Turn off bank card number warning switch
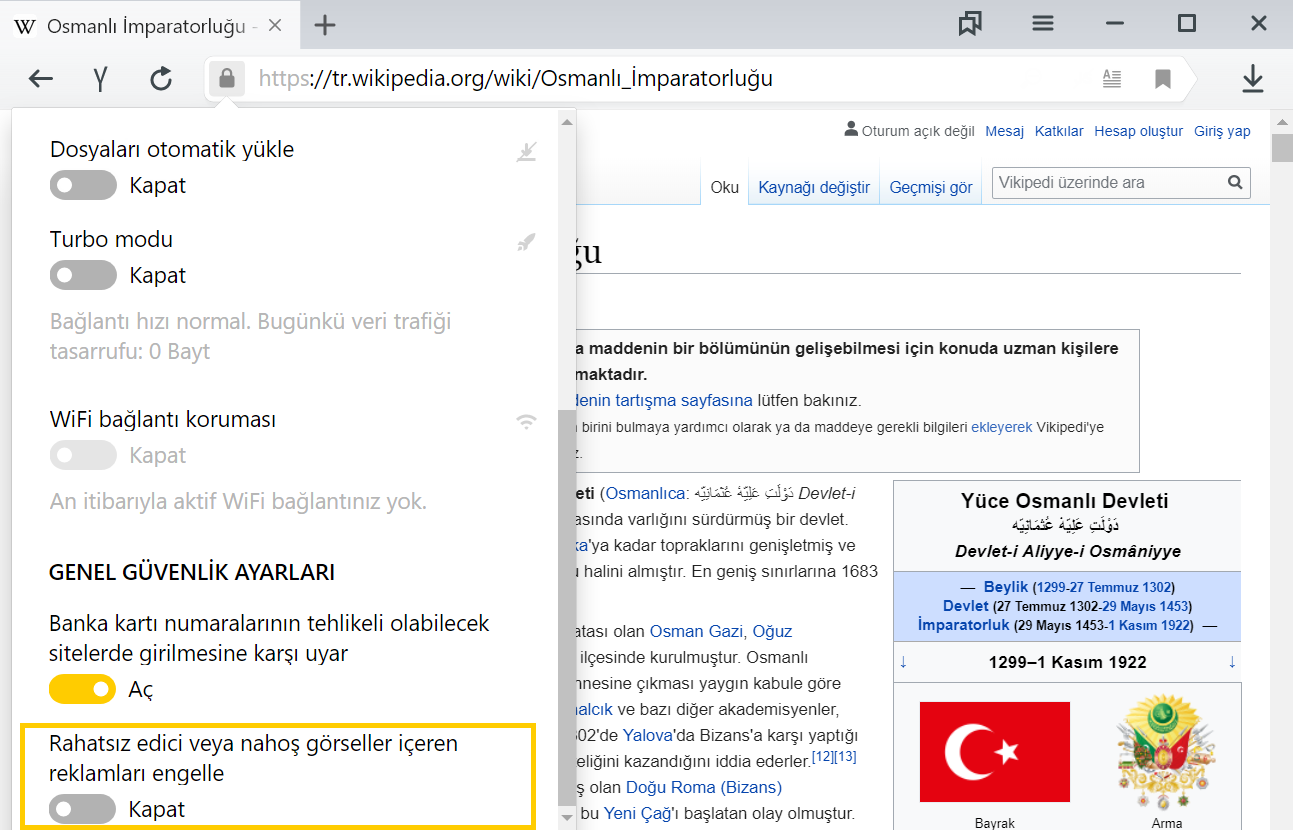Image resolution: width=1293 pixels, height=830 pixels. (83, 689)
